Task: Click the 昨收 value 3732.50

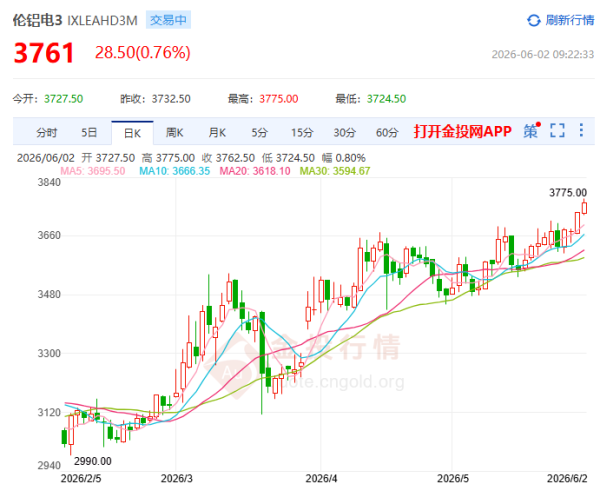Action: pos(171,99)
